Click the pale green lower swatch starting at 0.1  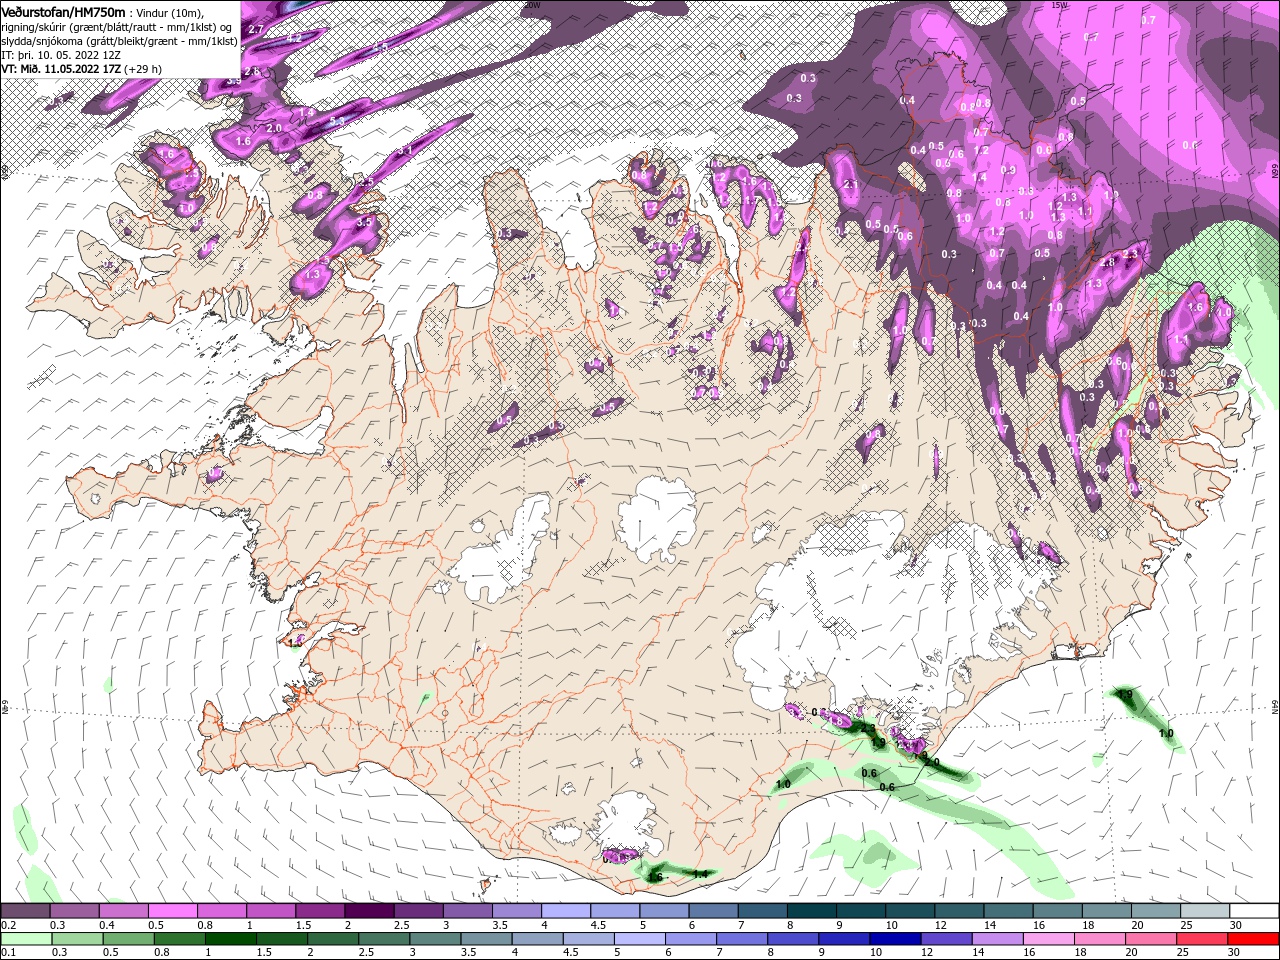pyautogui.click(x=26, y=938)
